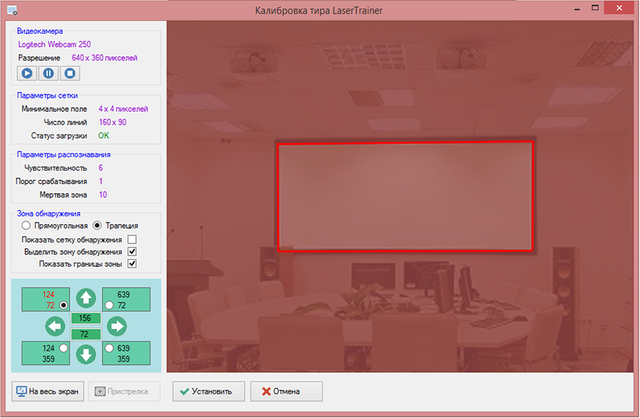
Task: Open the window system menu icon
Action: coord(12,11)
